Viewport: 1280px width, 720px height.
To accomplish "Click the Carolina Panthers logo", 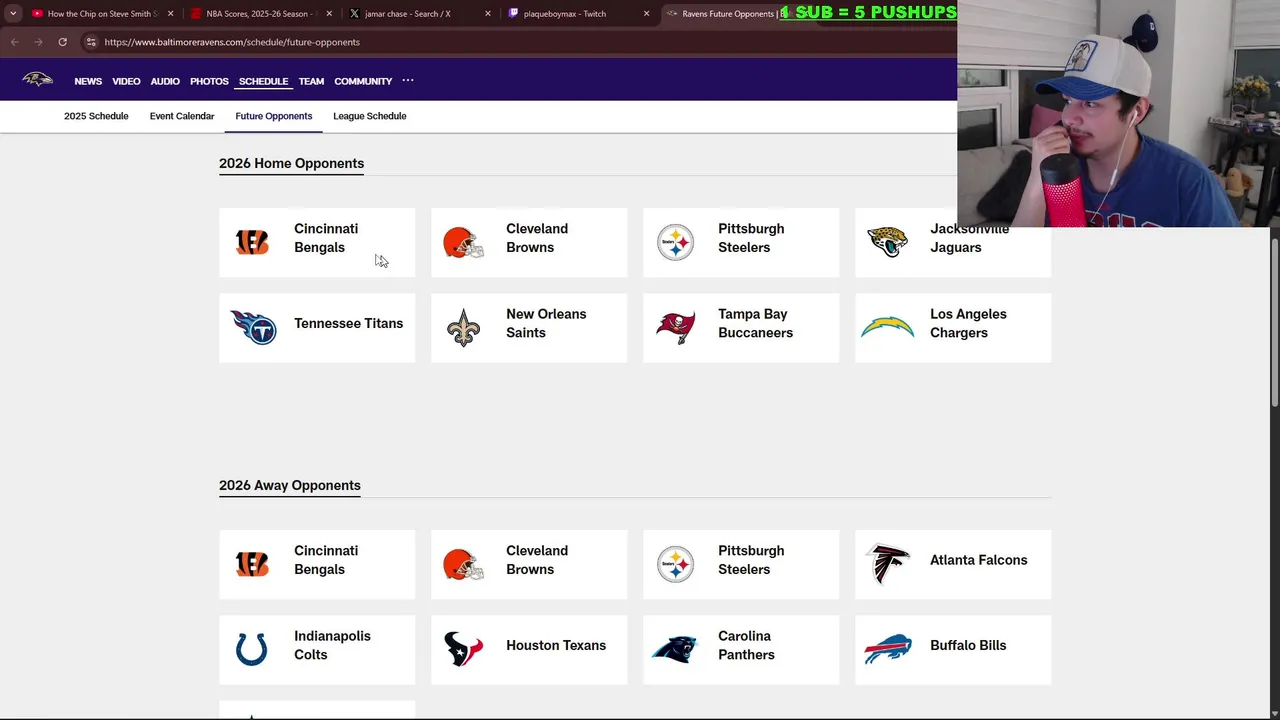I will [x=675, y=649].
